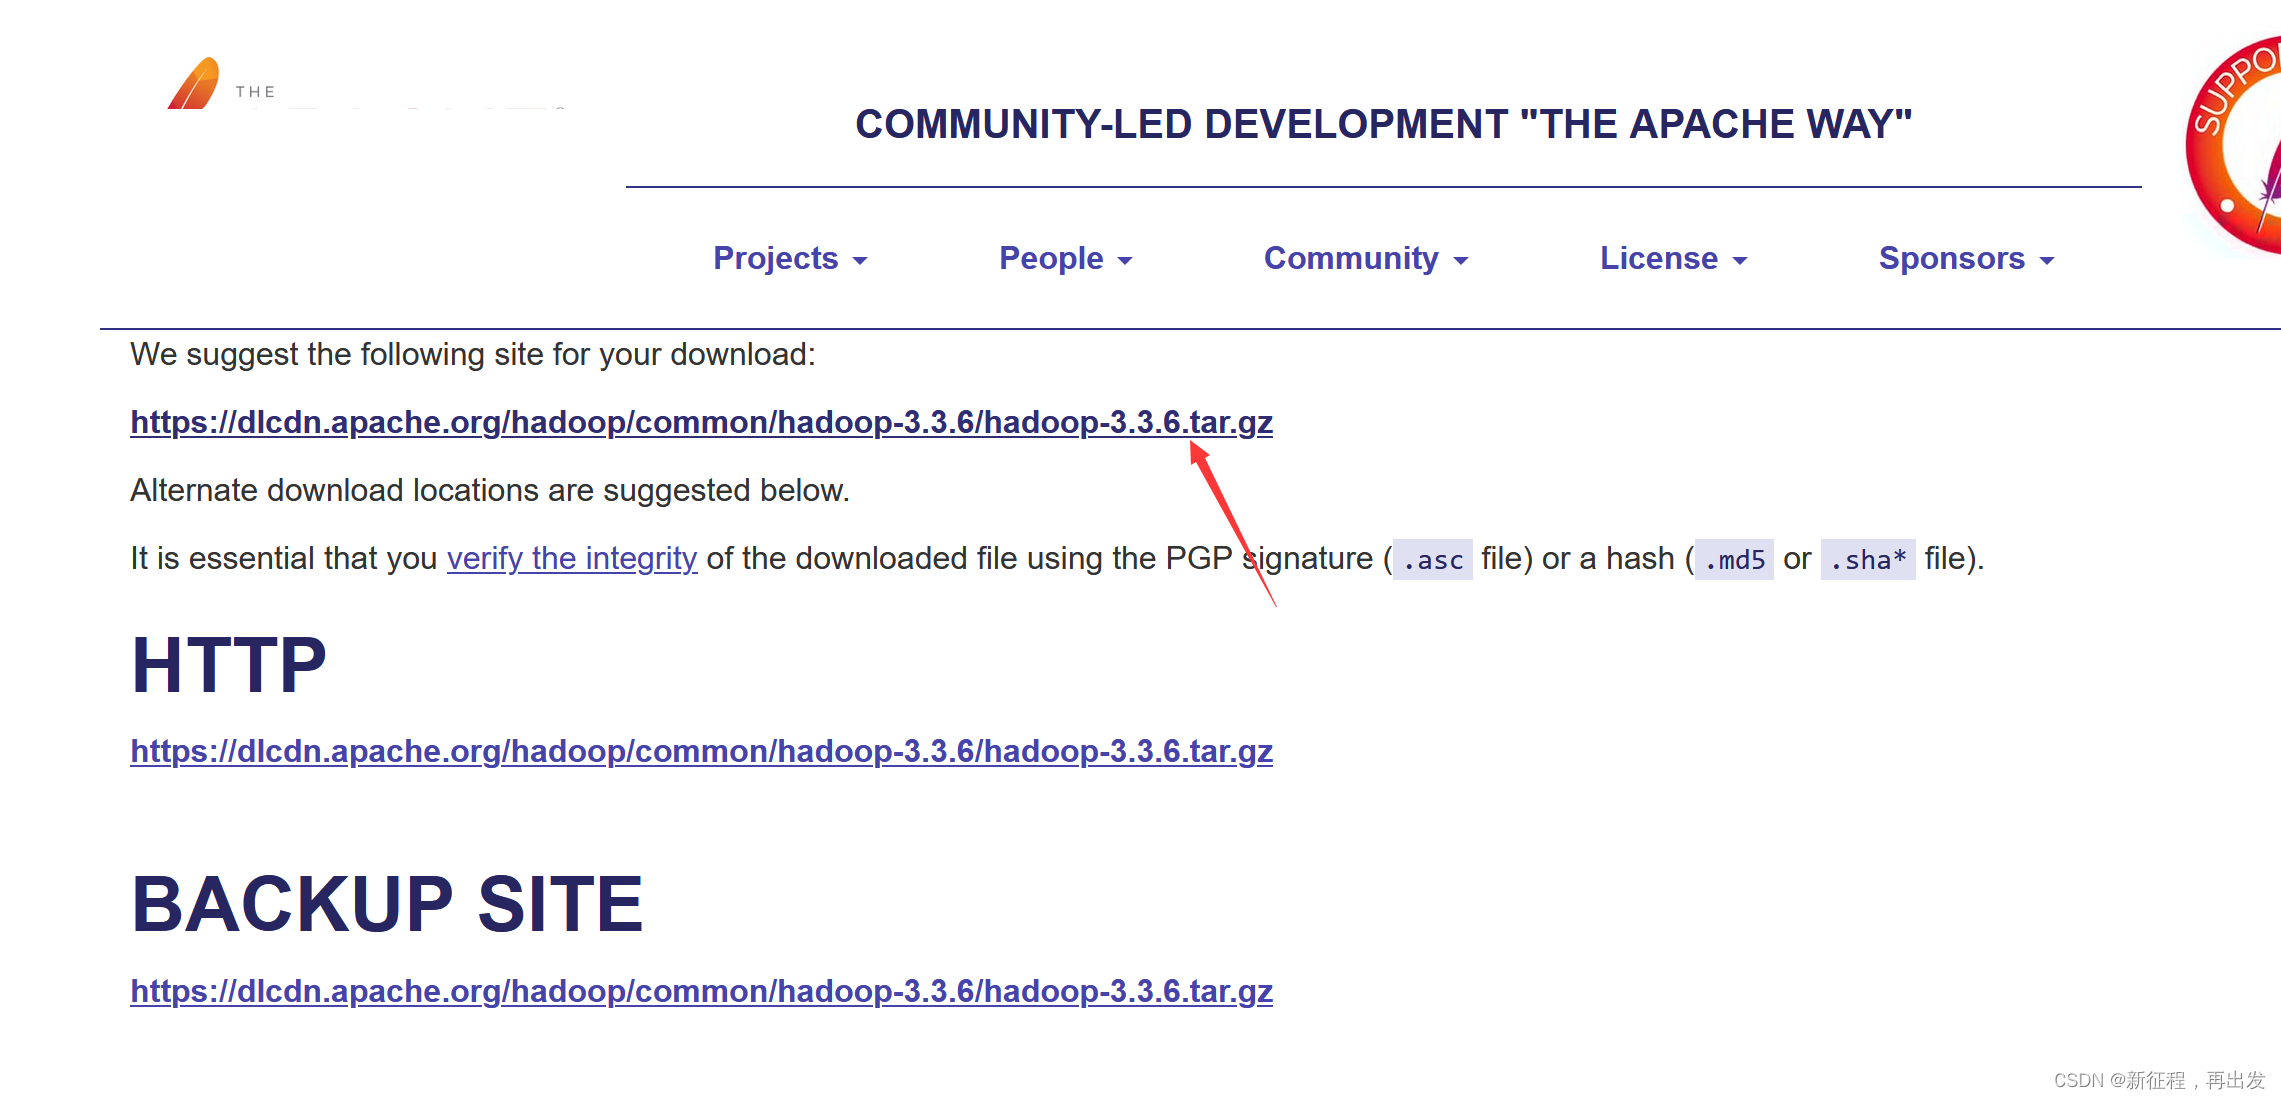Click the hadoop tar.gz link under HTTP

pyautogui.click(x=701, y=751)
